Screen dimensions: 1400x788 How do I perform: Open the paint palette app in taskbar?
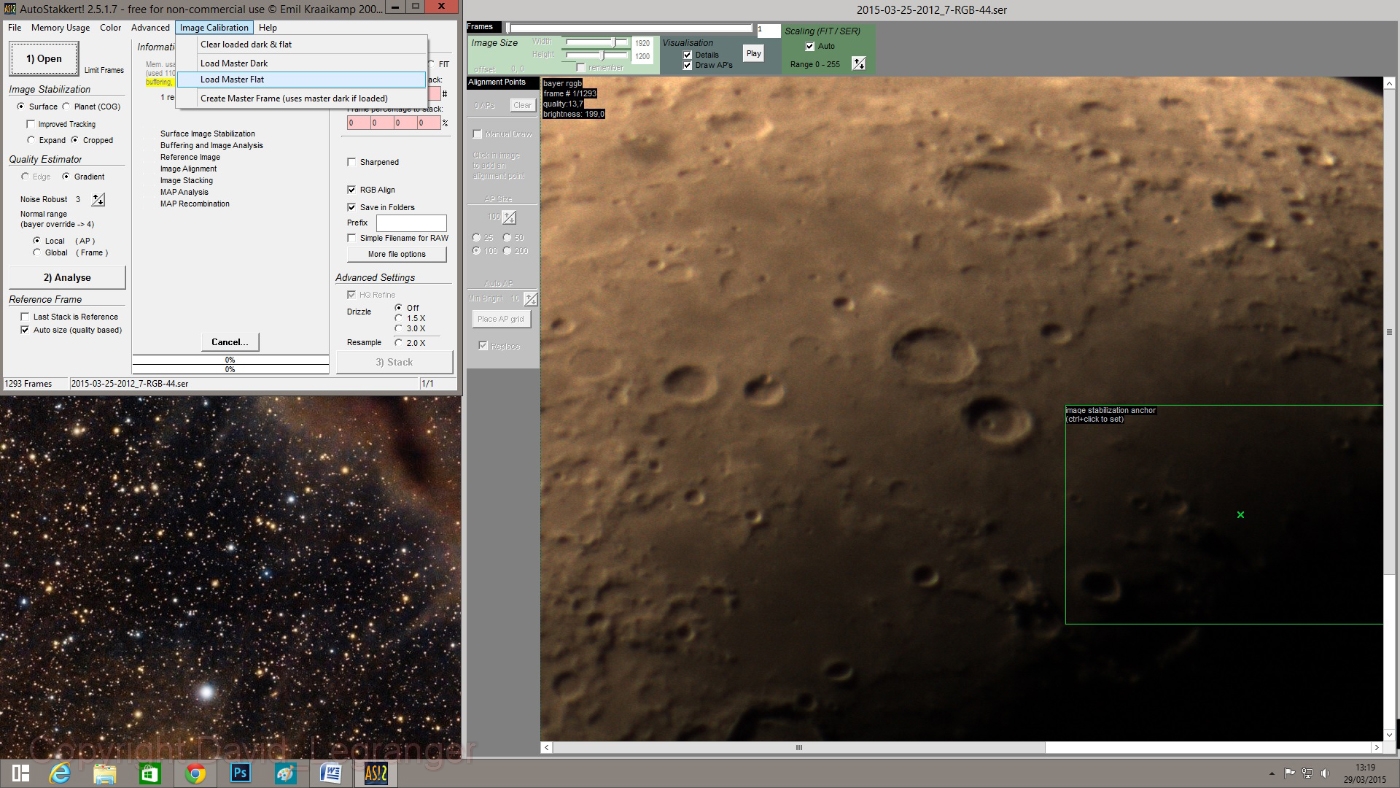(285, 773)
